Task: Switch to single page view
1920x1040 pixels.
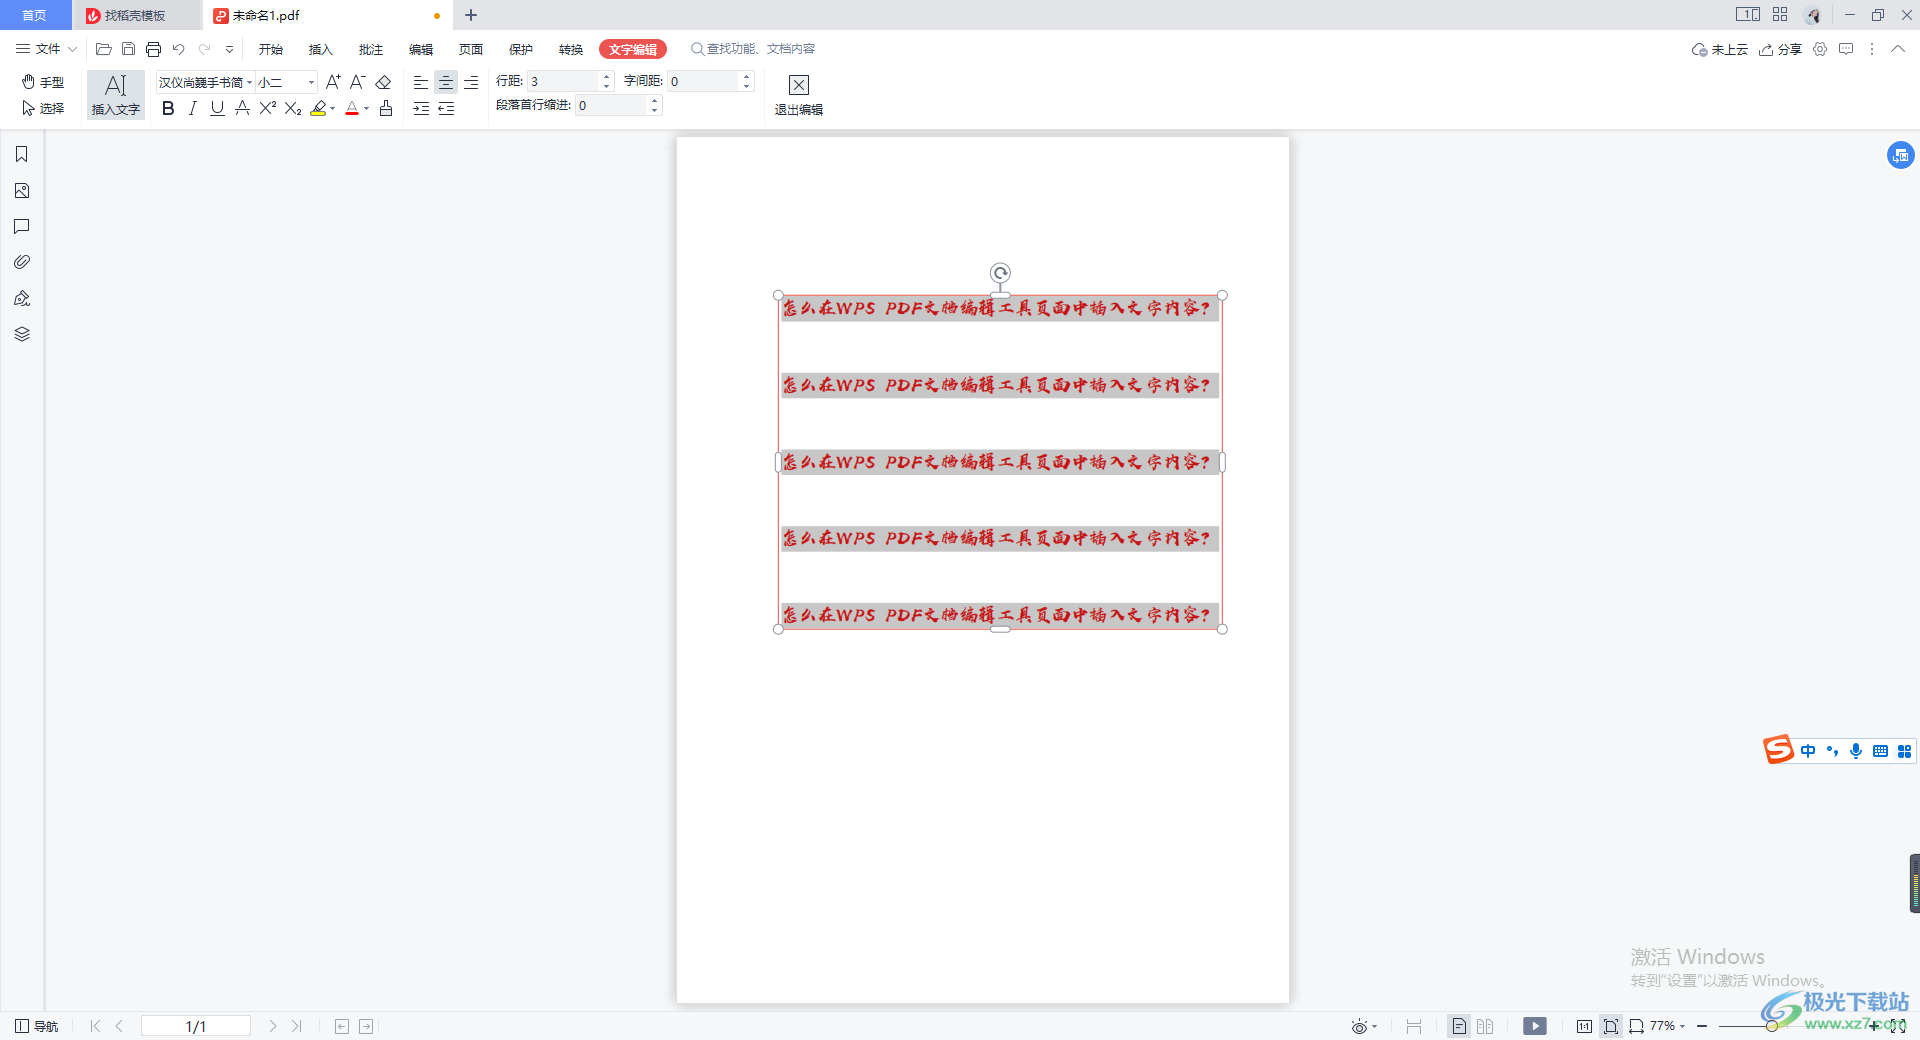Action: 1459,1026
